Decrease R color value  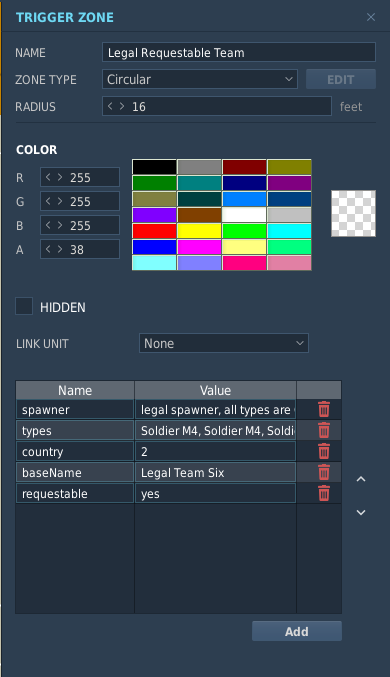(x=48, y=177)
